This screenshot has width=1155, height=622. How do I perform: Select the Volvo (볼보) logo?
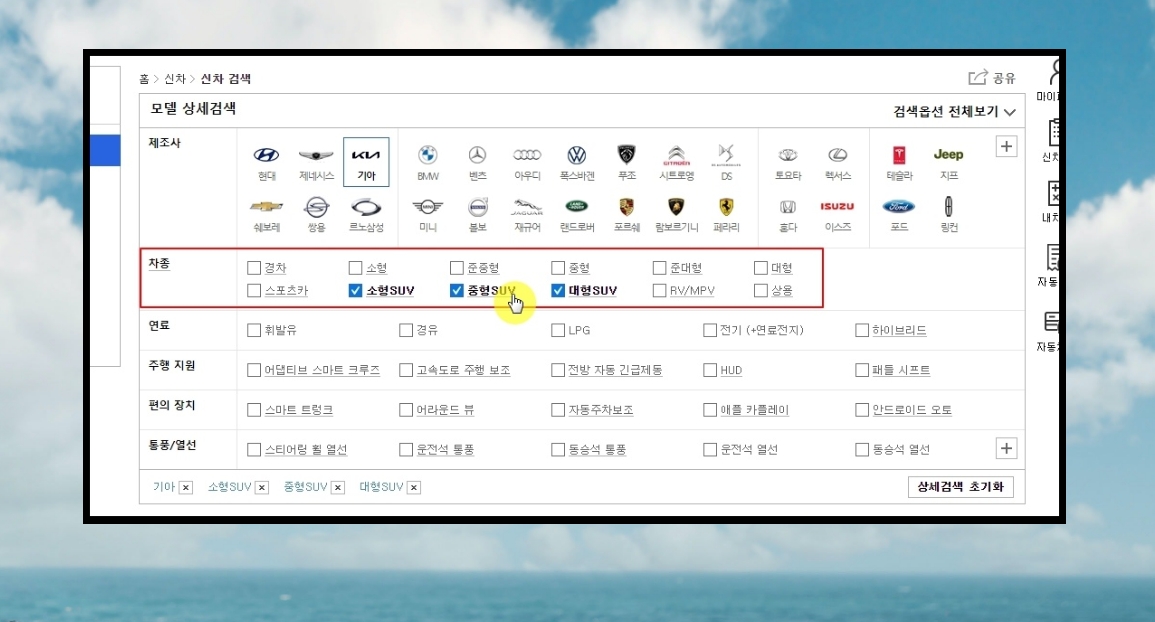(477, 207)
